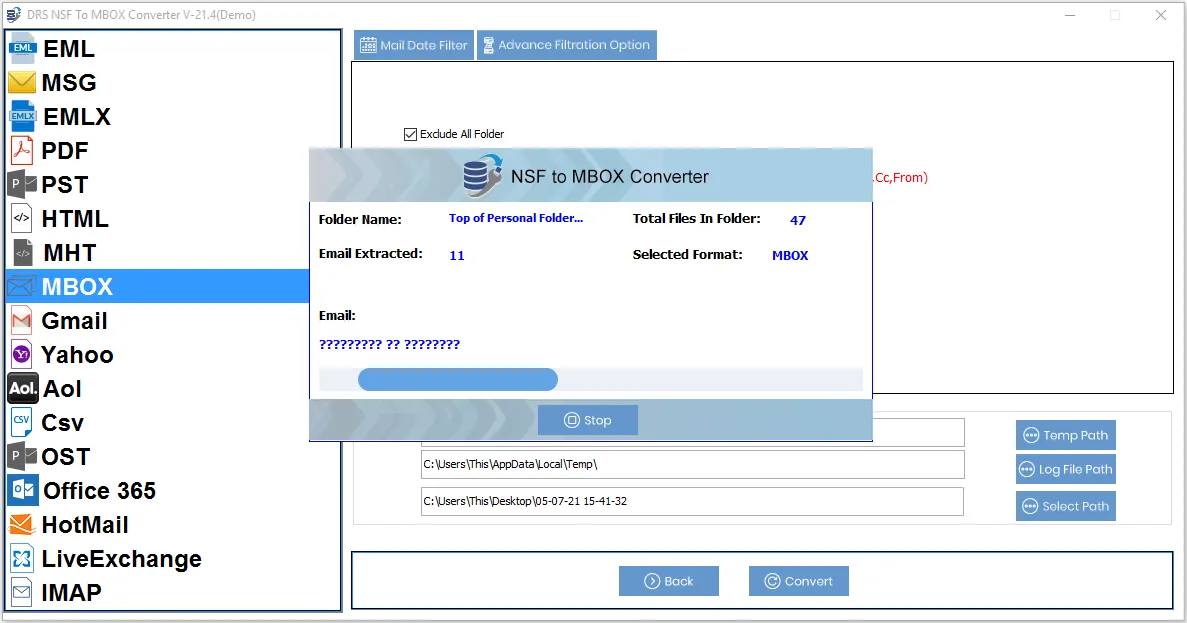
Task: Select the HotMail icon
Action: (x=22, y=525)
